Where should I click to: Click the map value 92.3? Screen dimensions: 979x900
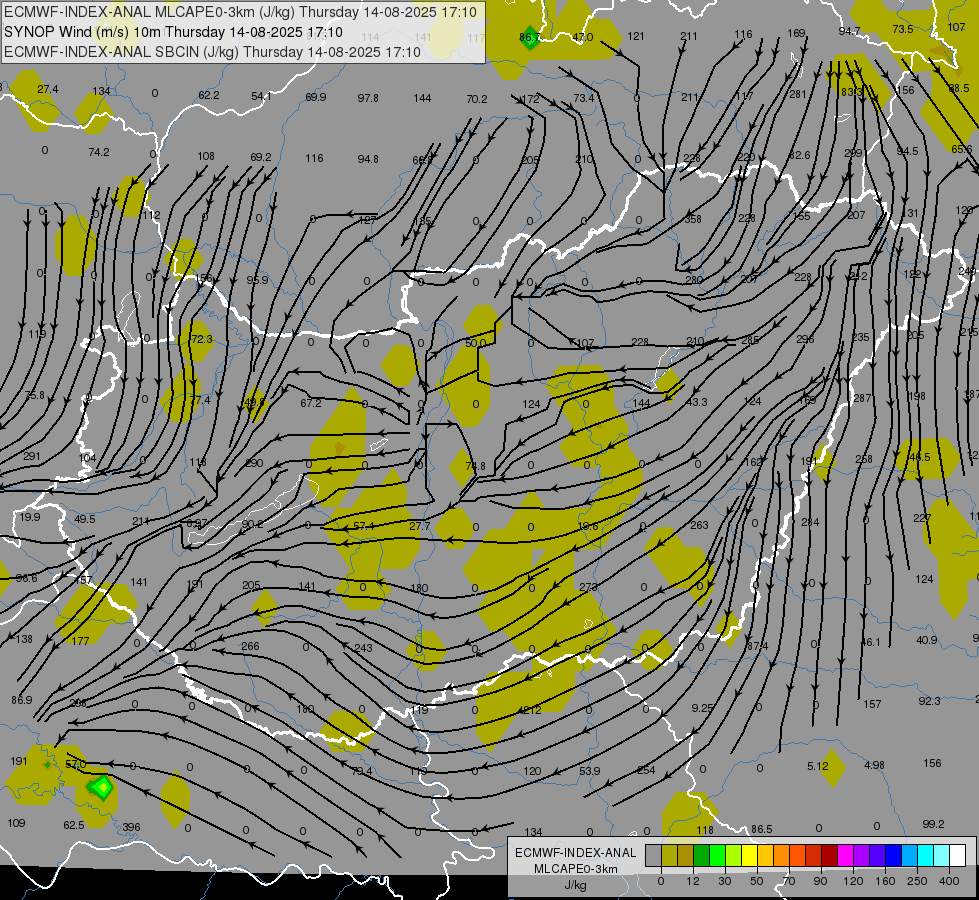(929, 701)
